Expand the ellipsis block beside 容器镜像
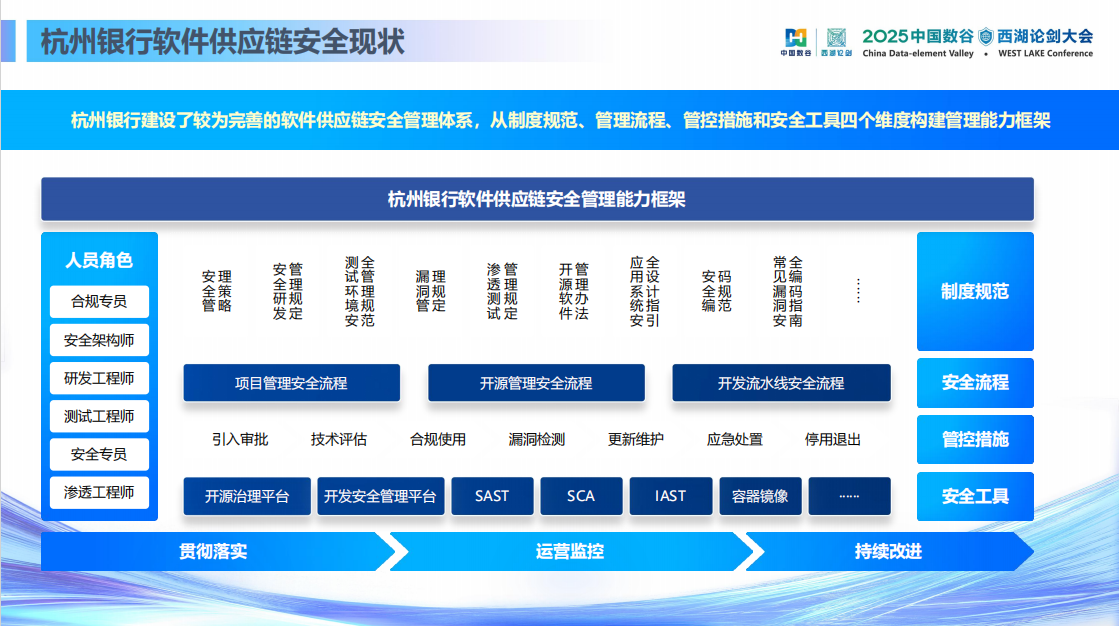 (850, 496)
